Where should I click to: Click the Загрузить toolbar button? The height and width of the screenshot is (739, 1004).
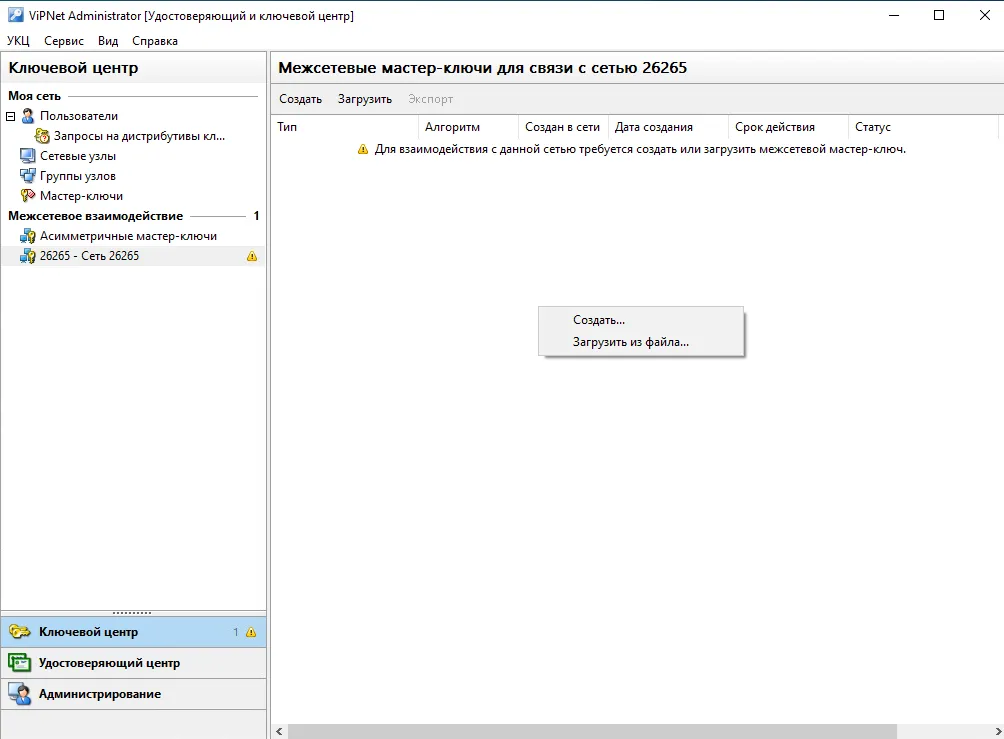pos(365,99)
